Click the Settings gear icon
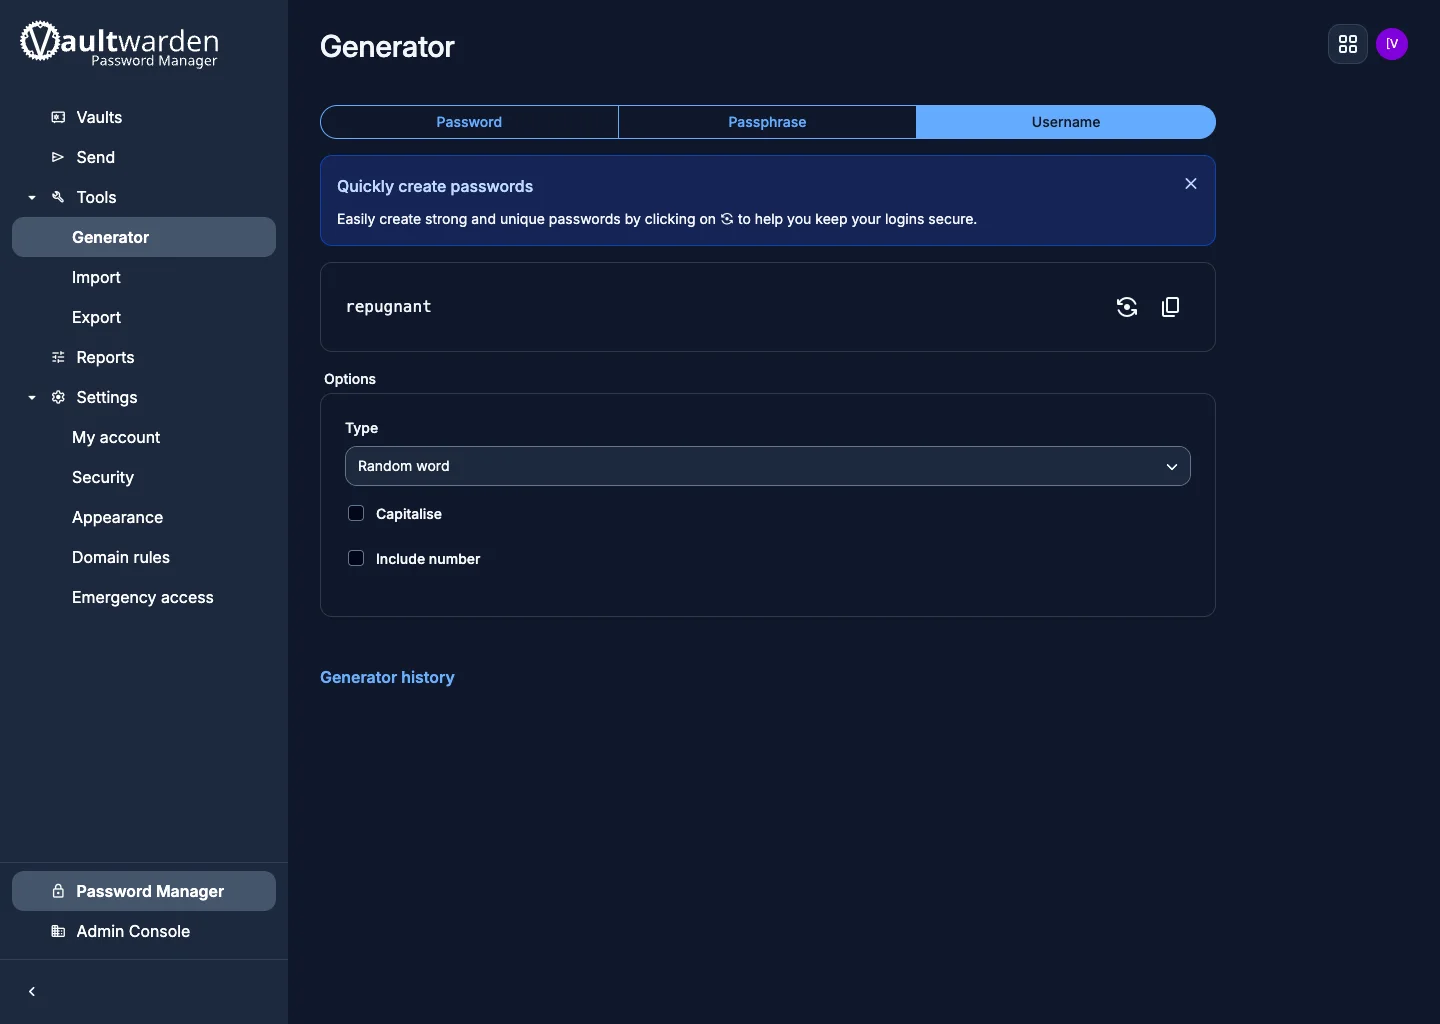This screenshot has height=1024, width=1440. click(x=58, y=397)
